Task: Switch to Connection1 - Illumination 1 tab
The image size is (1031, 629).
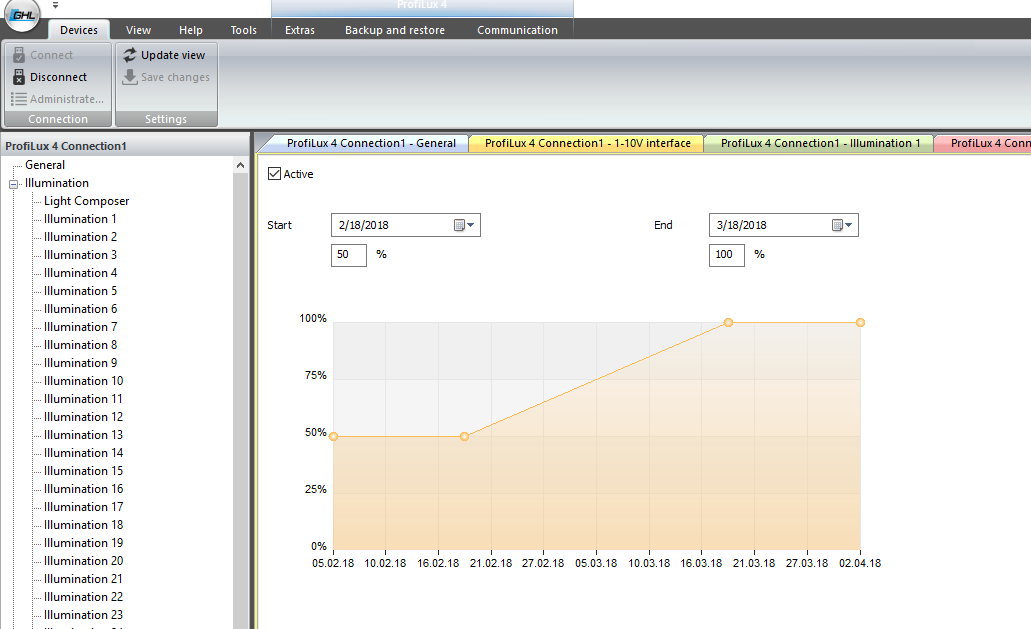Action: pyautogui.click(x=820, y=143)
